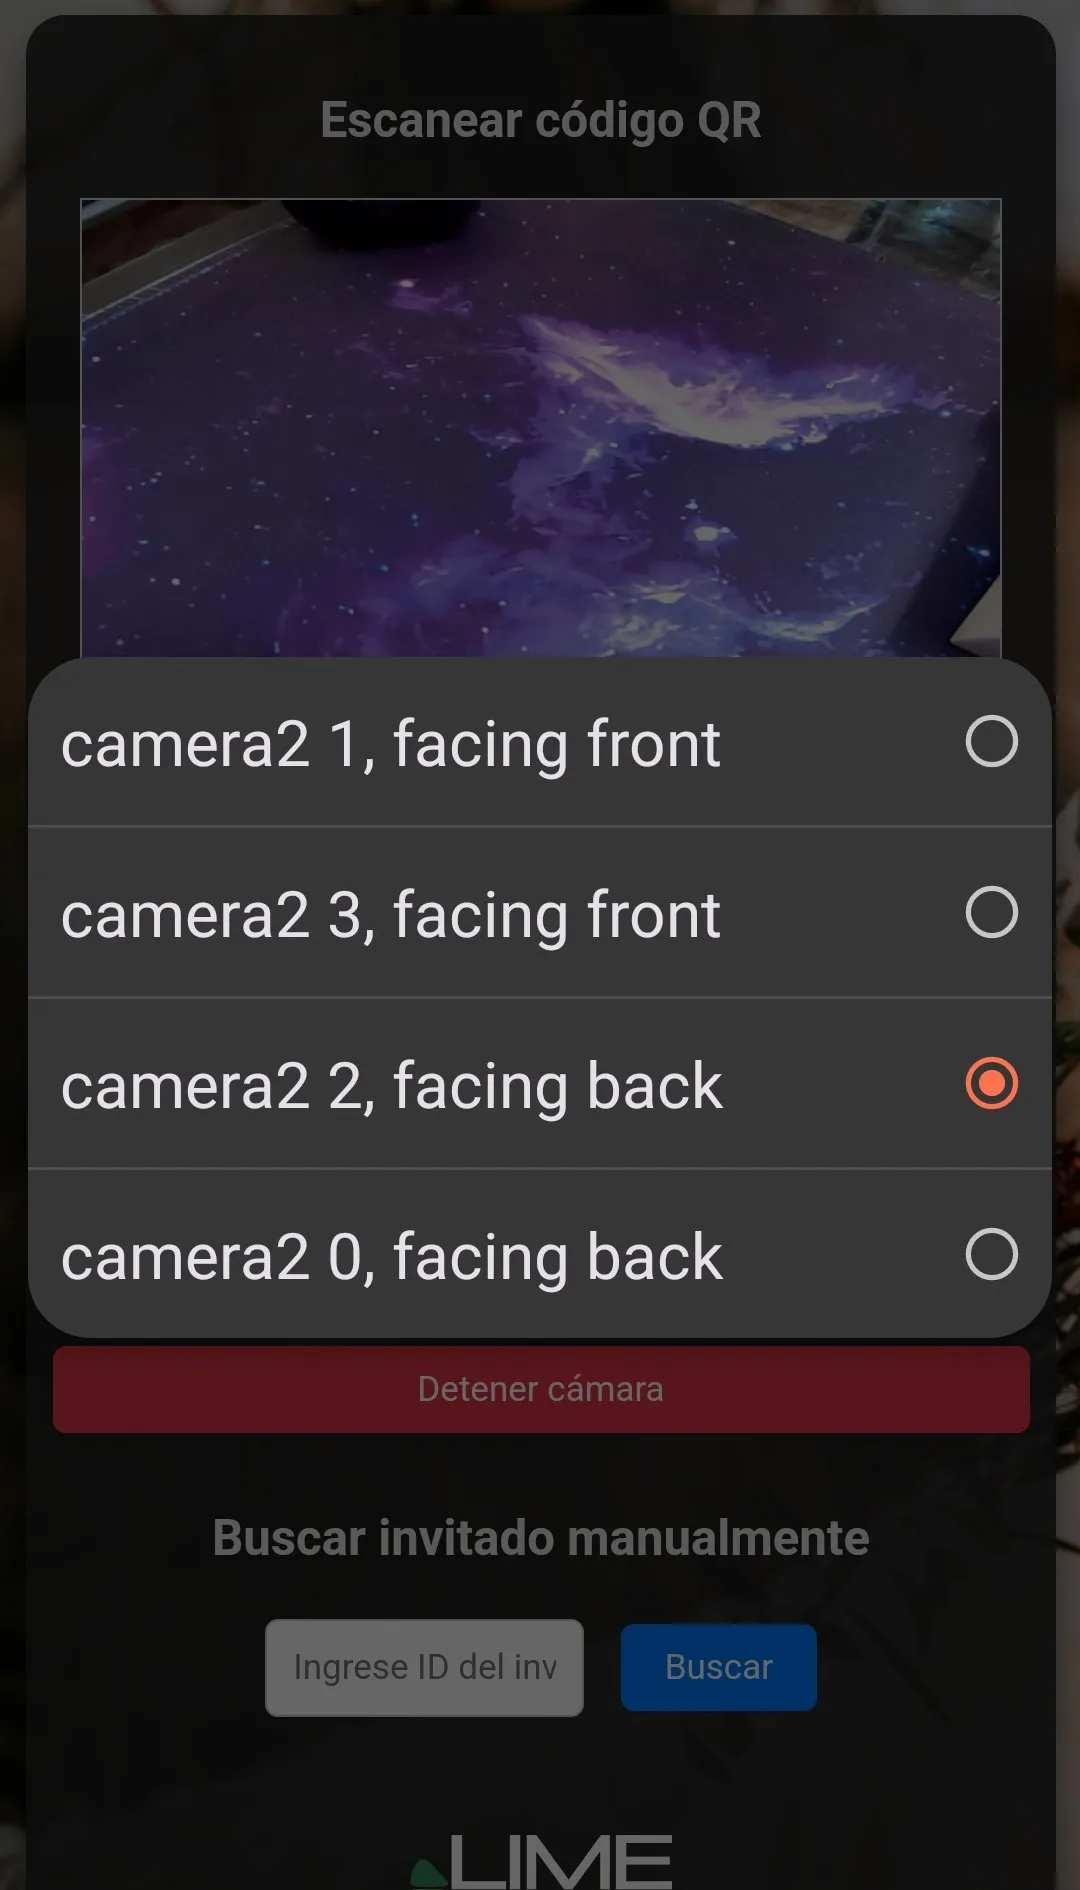Viewport: 1080px width, 1890px height.
Task: Choose the "camera2 1, facing front" label
Action: pyautogui.click(x=390, y=745)
